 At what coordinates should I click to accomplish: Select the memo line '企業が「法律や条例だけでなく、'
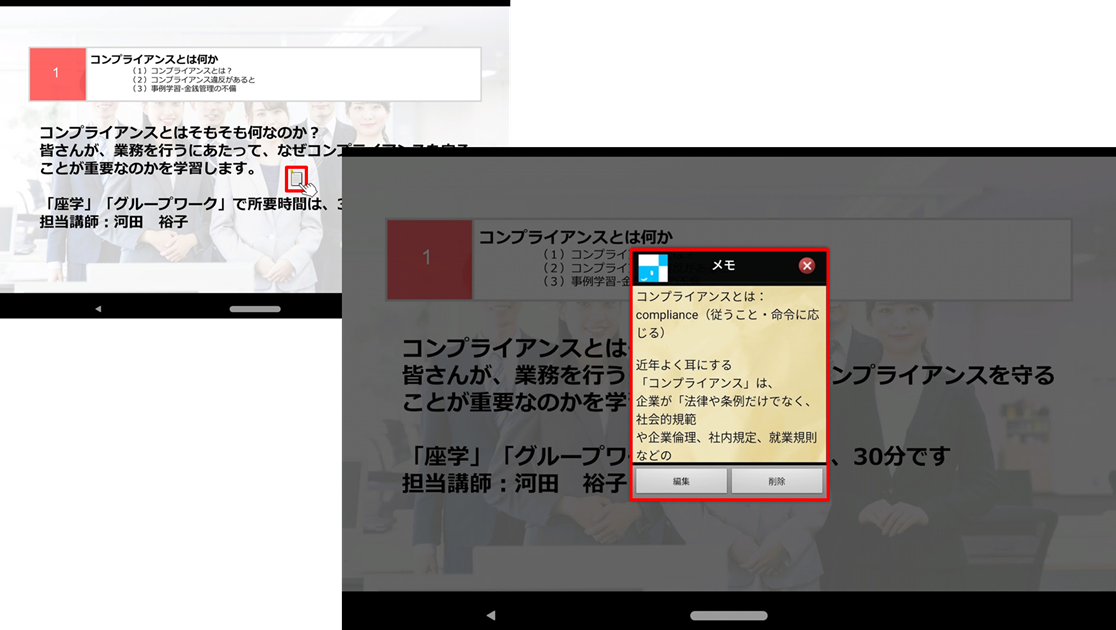pos(724,401)
